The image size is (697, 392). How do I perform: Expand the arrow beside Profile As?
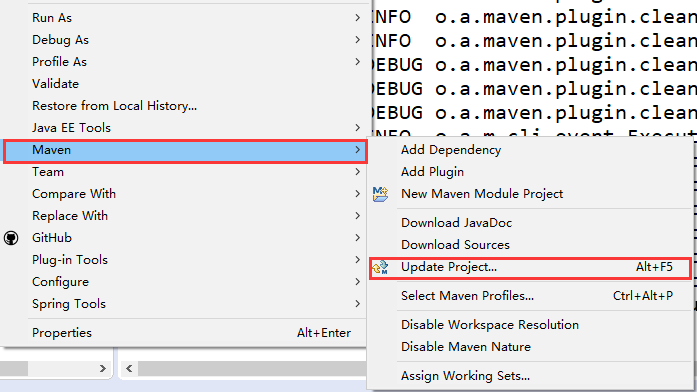[x=357, y=61]
